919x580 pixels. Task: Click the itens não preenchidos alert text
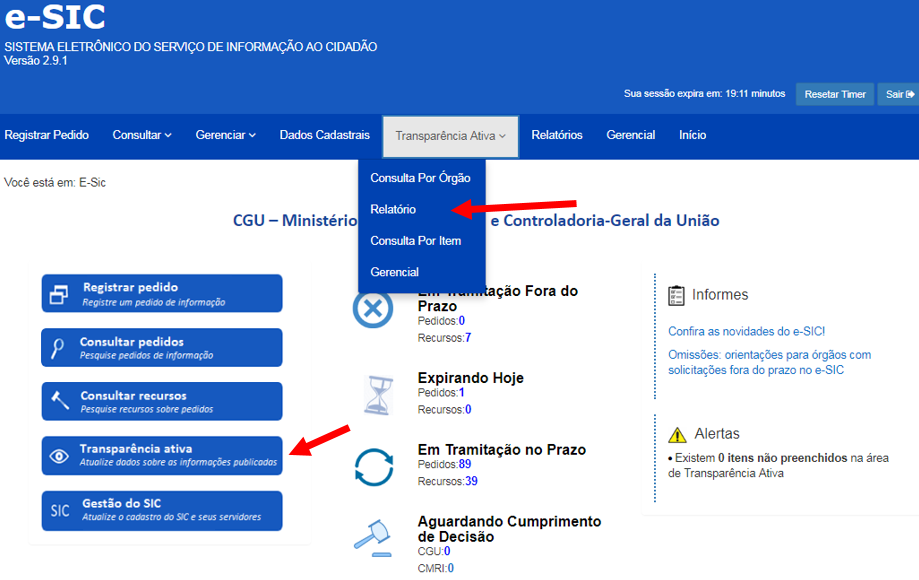click(778, 466)
